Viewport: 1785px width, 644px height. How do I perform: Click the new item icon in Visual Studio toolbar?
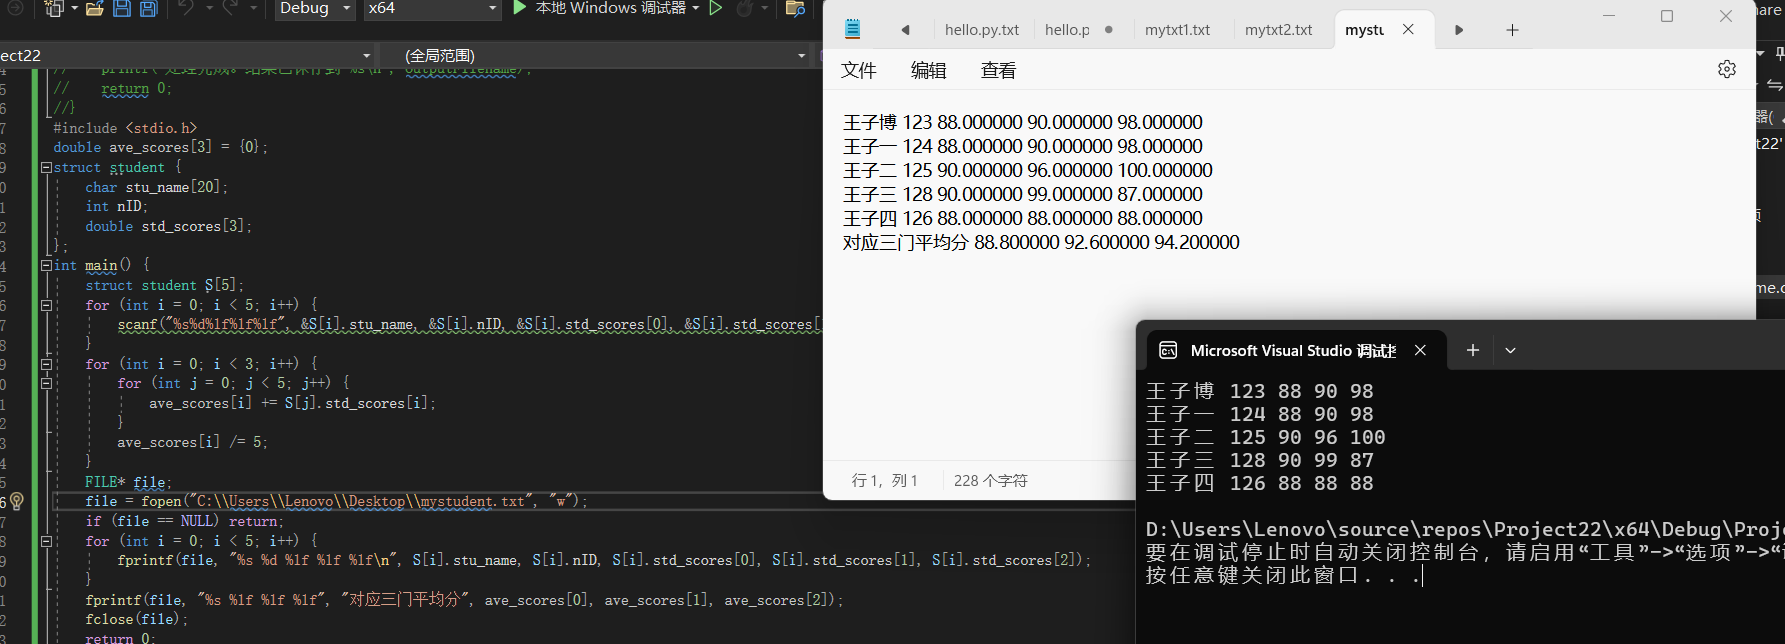coord(54,8)
